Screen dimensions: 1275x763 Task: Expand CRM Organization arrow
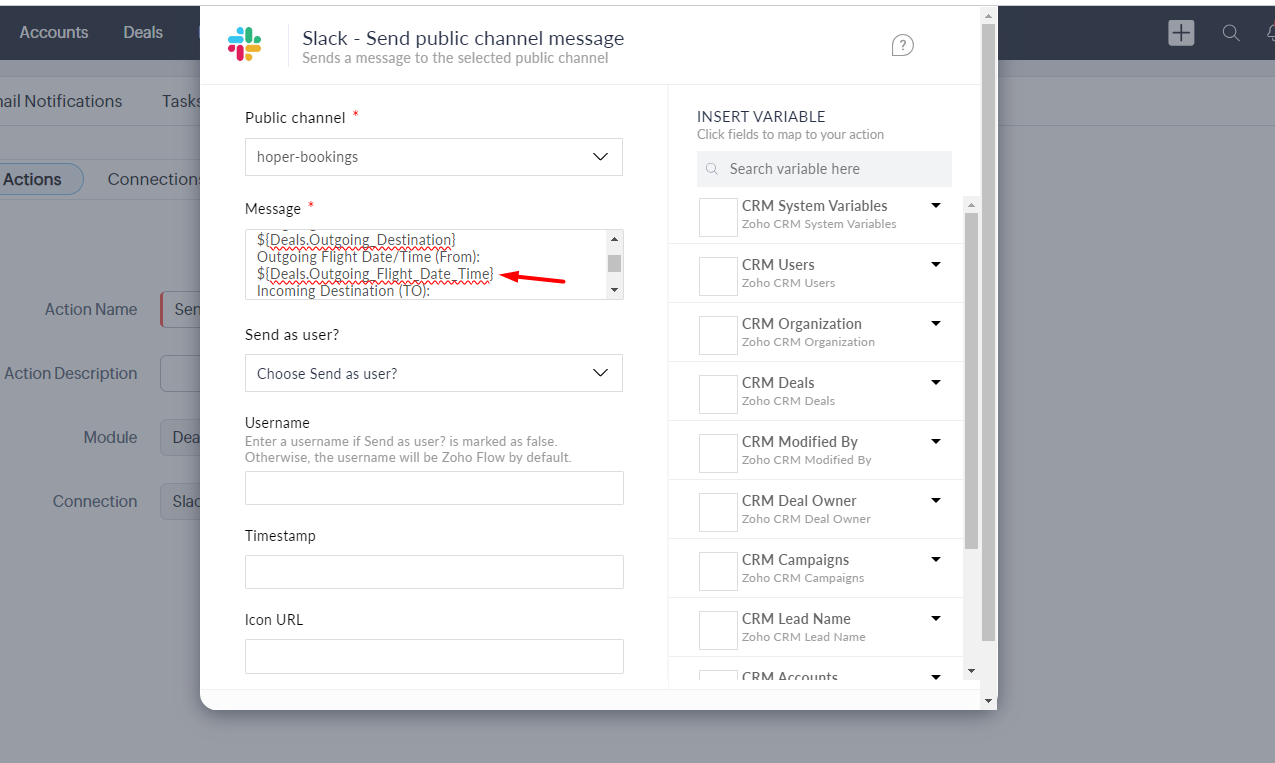click(936, 323)
